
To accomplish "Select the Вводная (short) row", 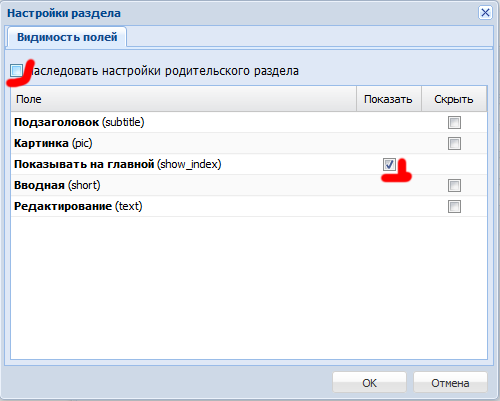I will point(249,185).
